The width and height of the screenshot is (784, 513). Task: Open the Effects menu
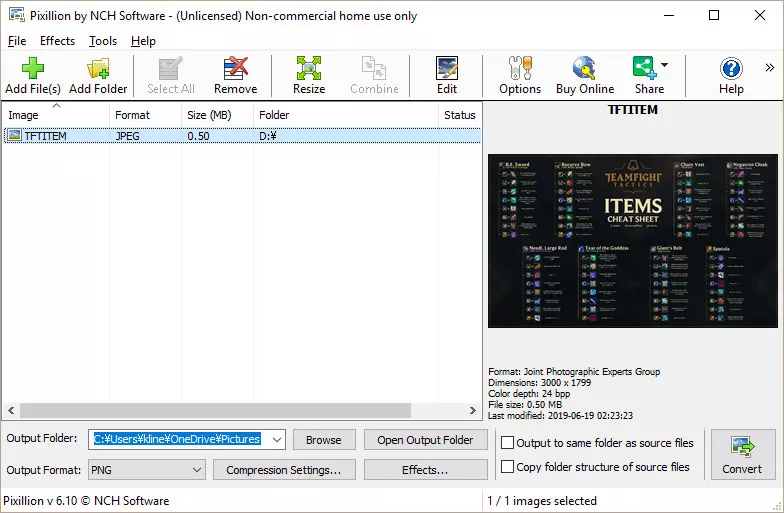pyautogui.click(x=58, y=41)
